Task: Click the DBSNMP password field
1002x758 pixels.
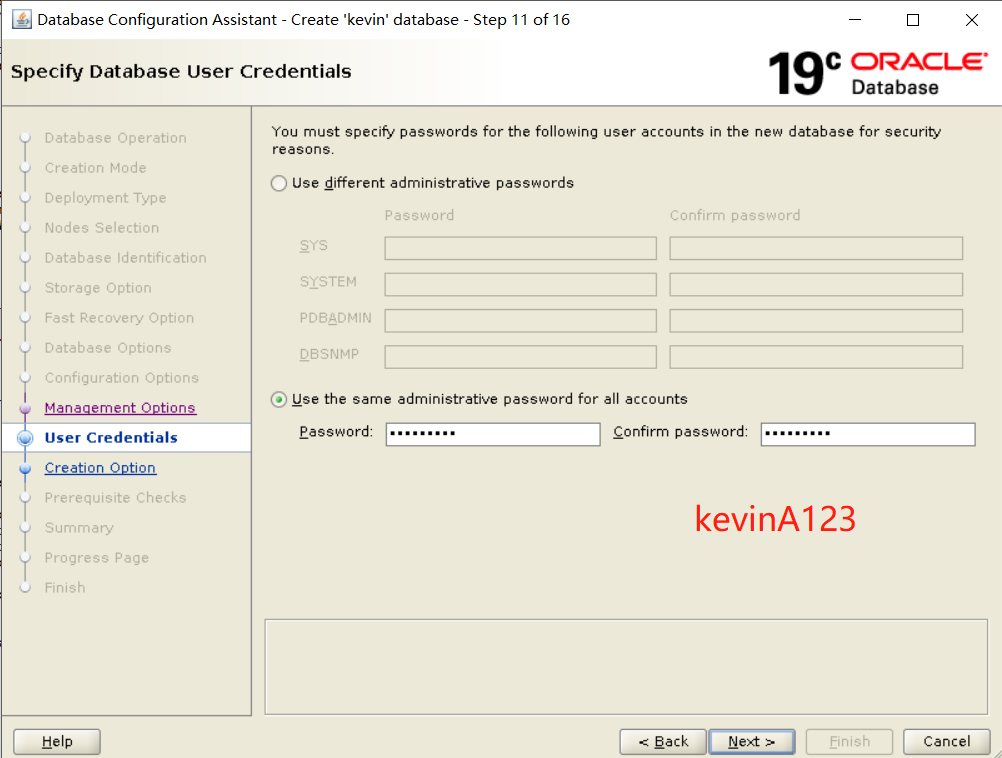Action: [x=520, y=357]
